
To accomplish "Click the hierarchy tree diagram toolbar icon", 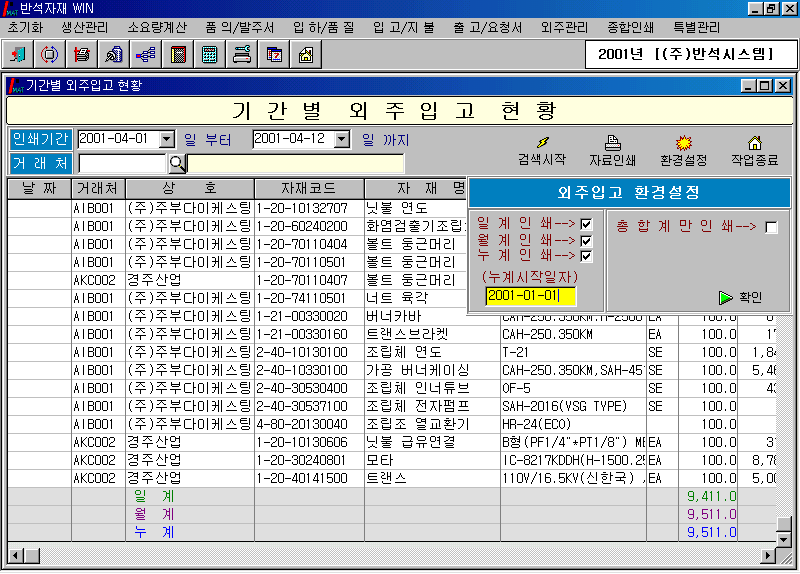I will 145,54.
